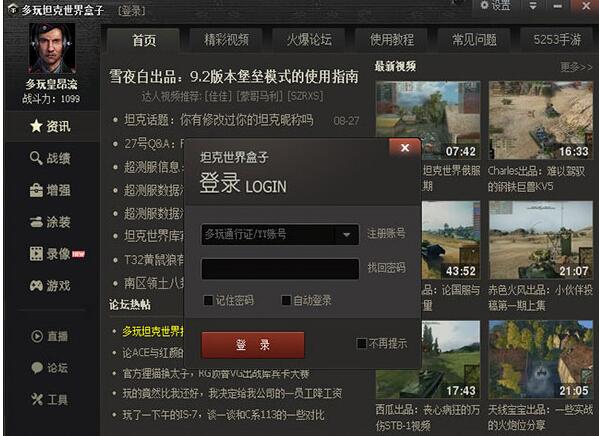Tick the 自动登录 checkbox

[x=286, y=300]
